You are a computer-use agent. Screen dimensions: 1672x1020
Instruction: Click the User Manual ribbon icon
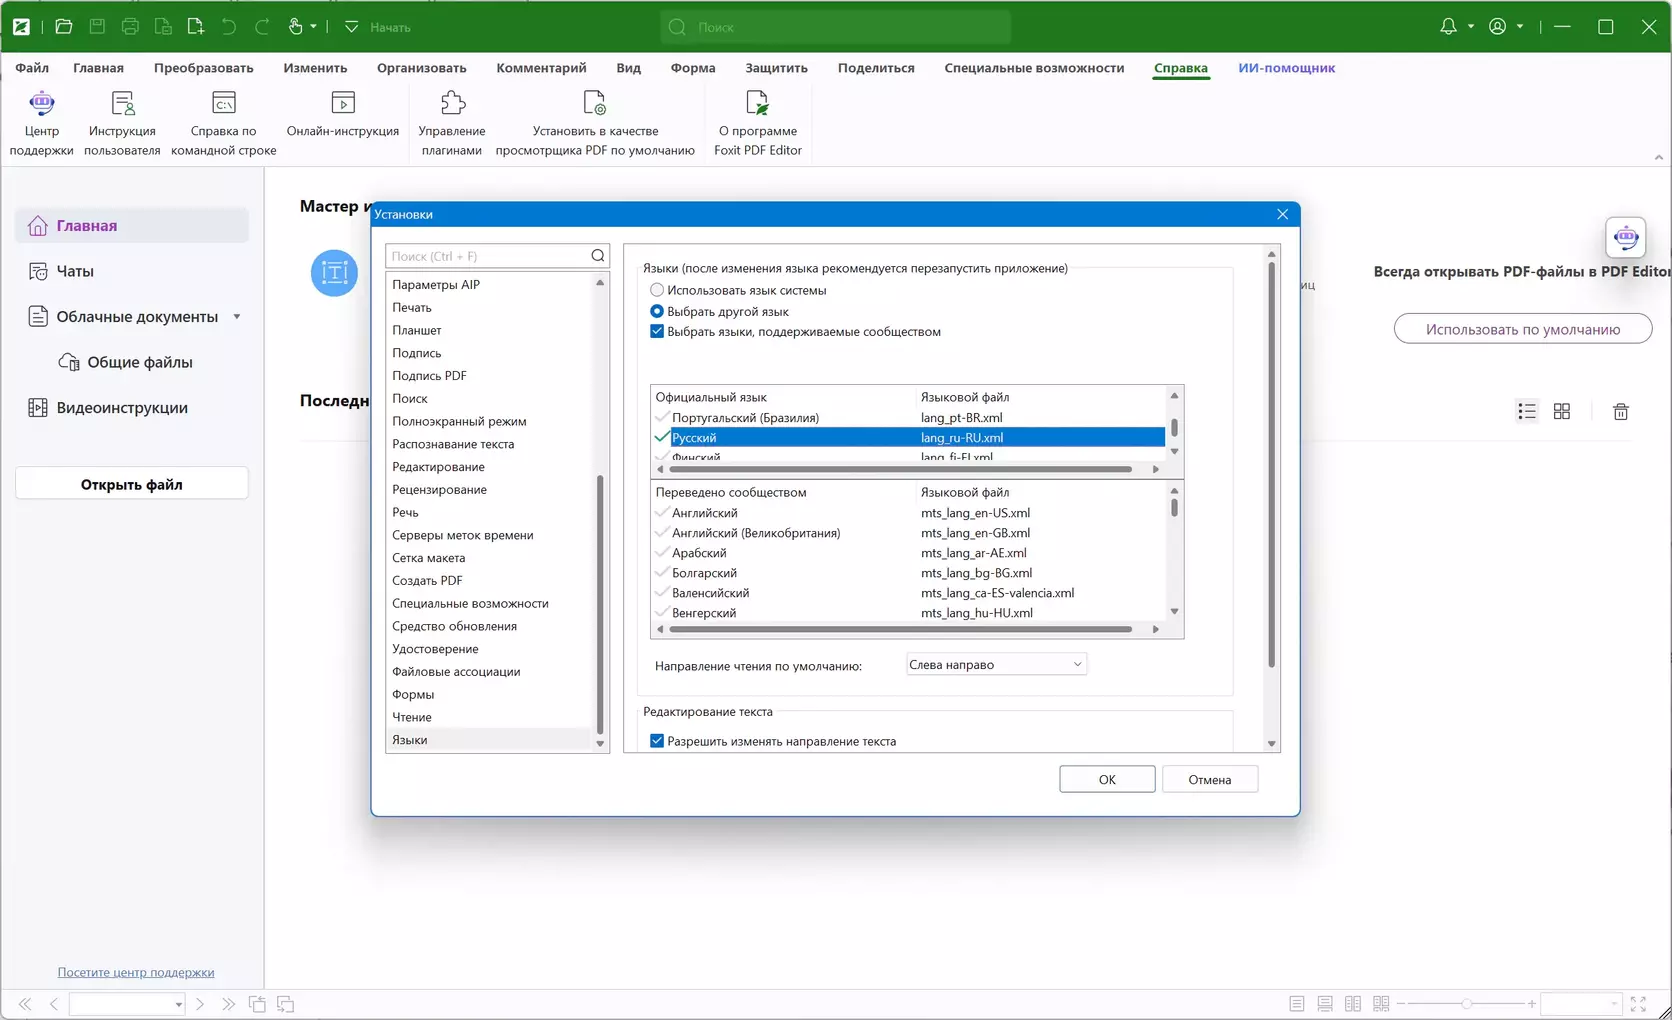click(122, 104)
